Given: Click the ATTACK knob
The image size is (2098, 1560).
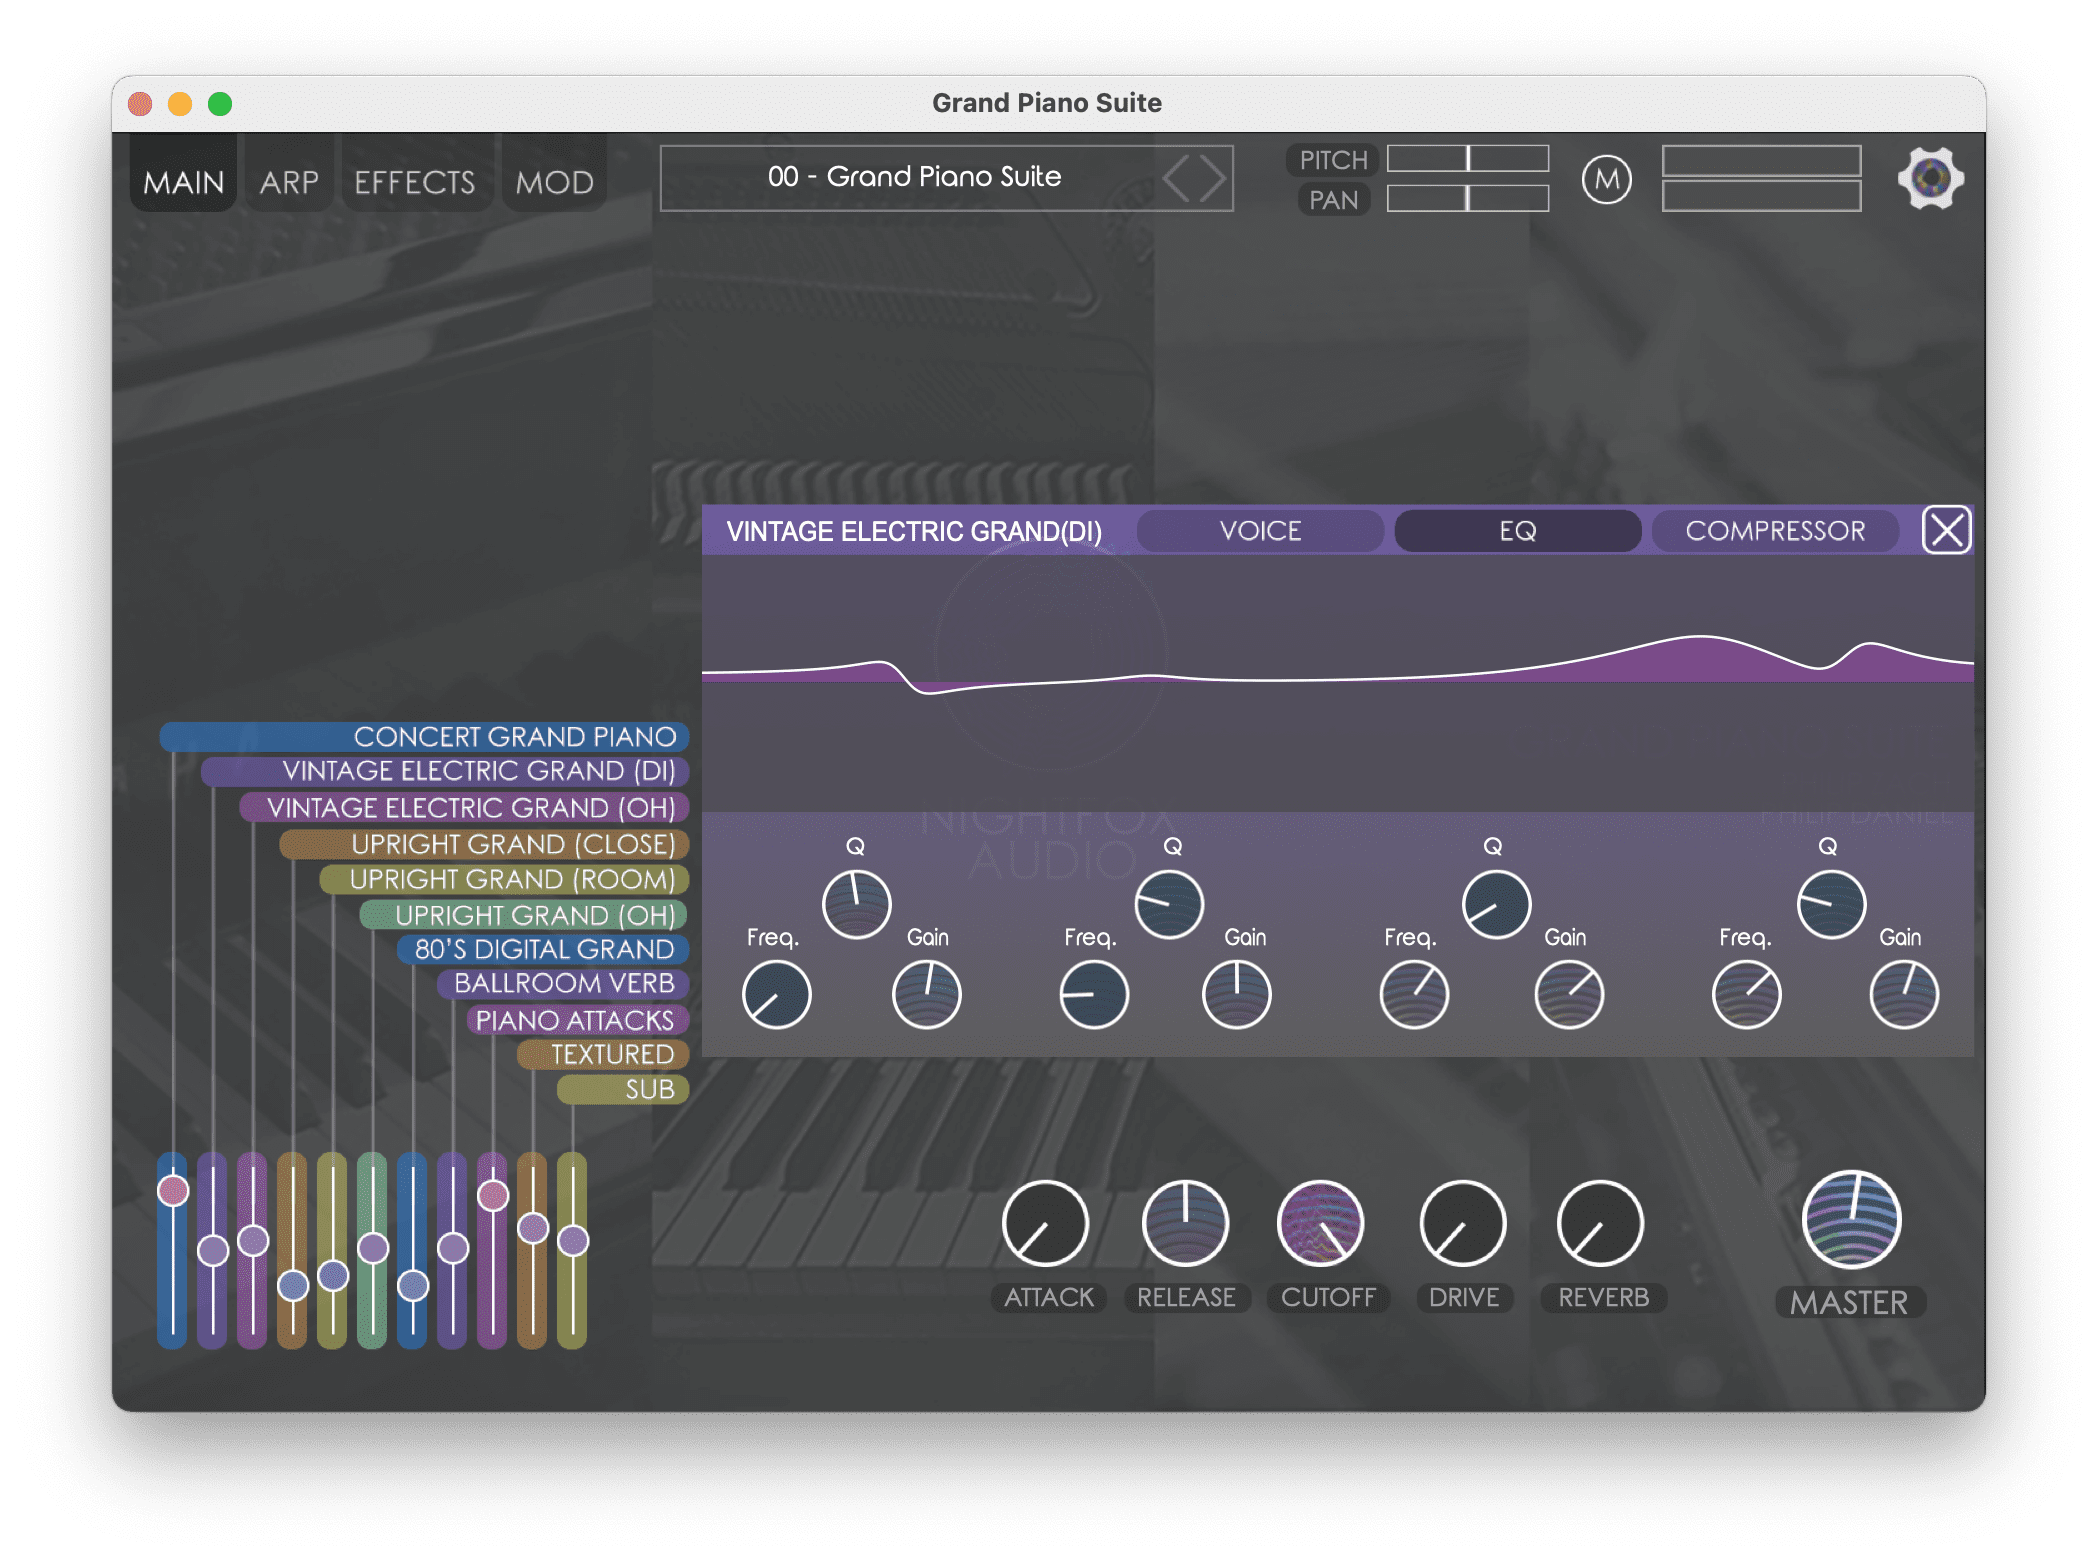Looking at the screenshot, I should (x=1045, y=1223).
